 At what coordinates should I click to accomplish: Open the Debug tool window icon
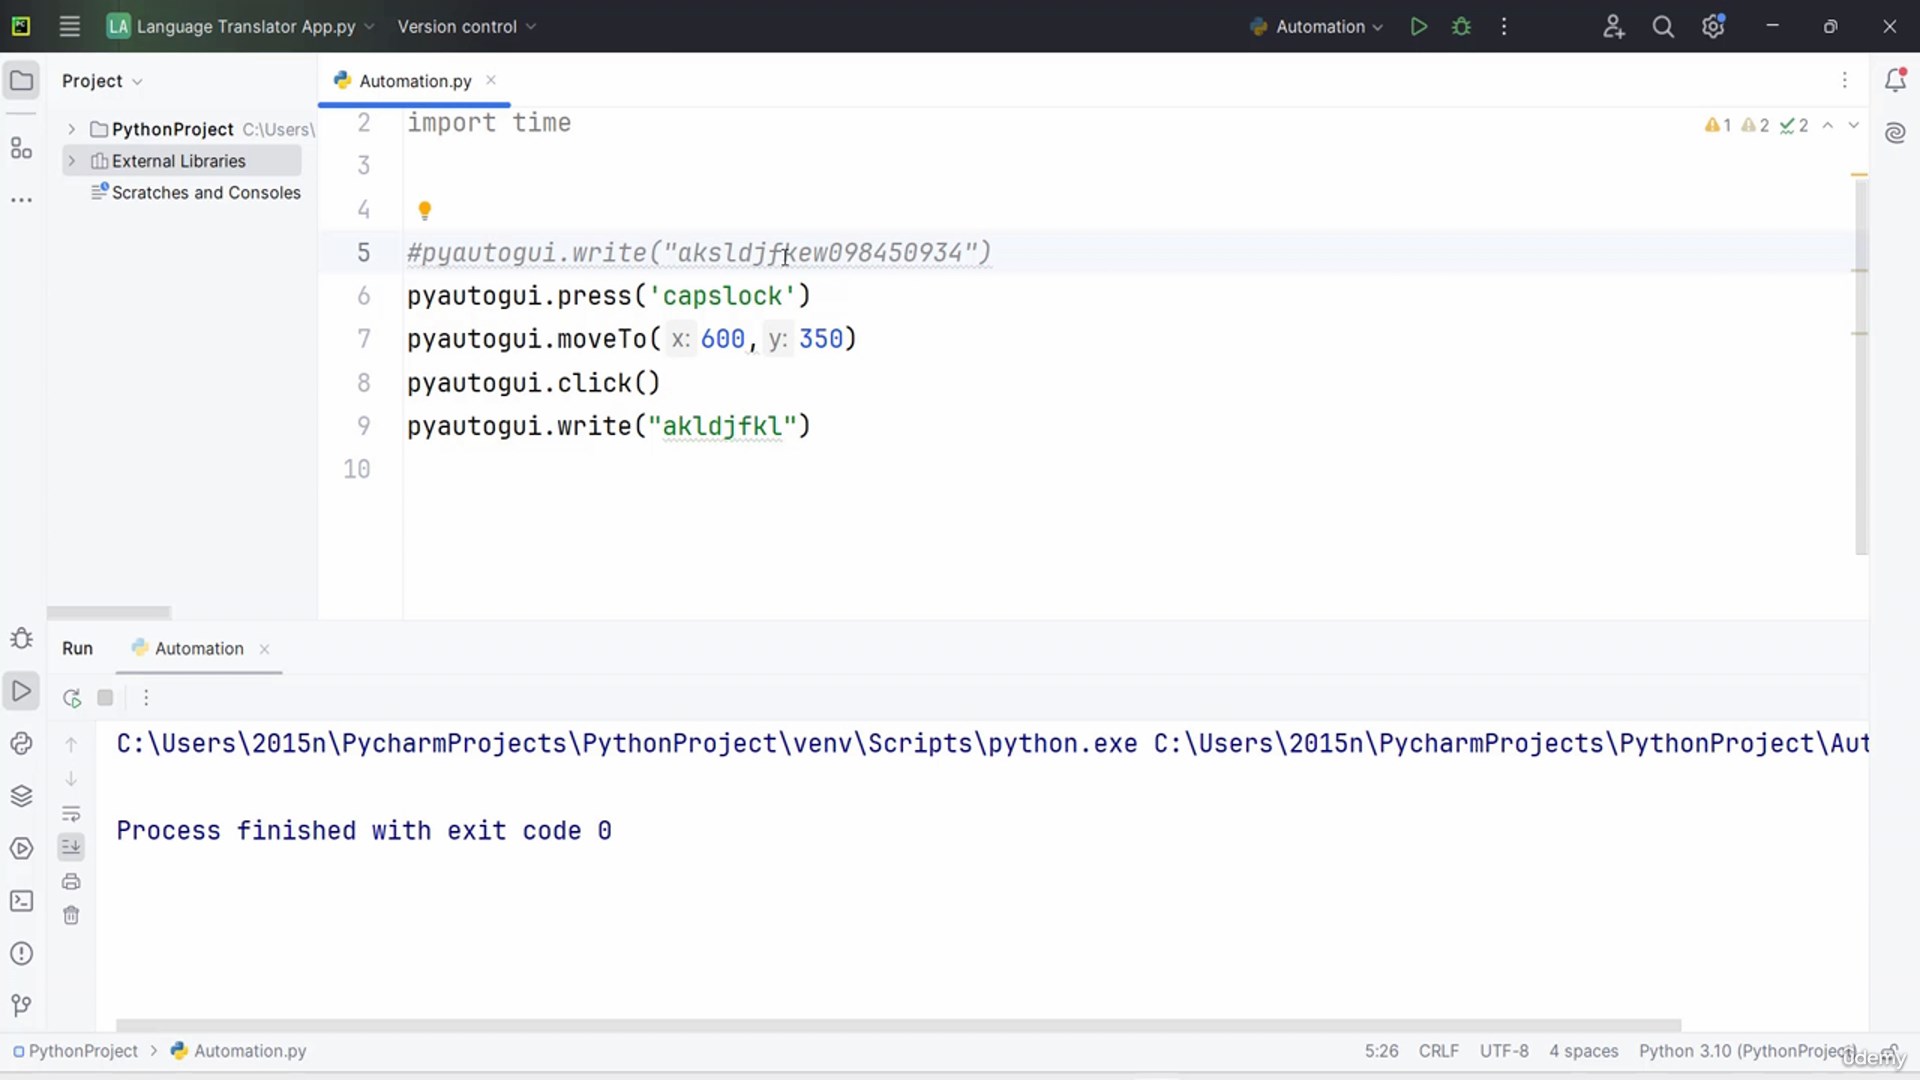coord(21,638)
